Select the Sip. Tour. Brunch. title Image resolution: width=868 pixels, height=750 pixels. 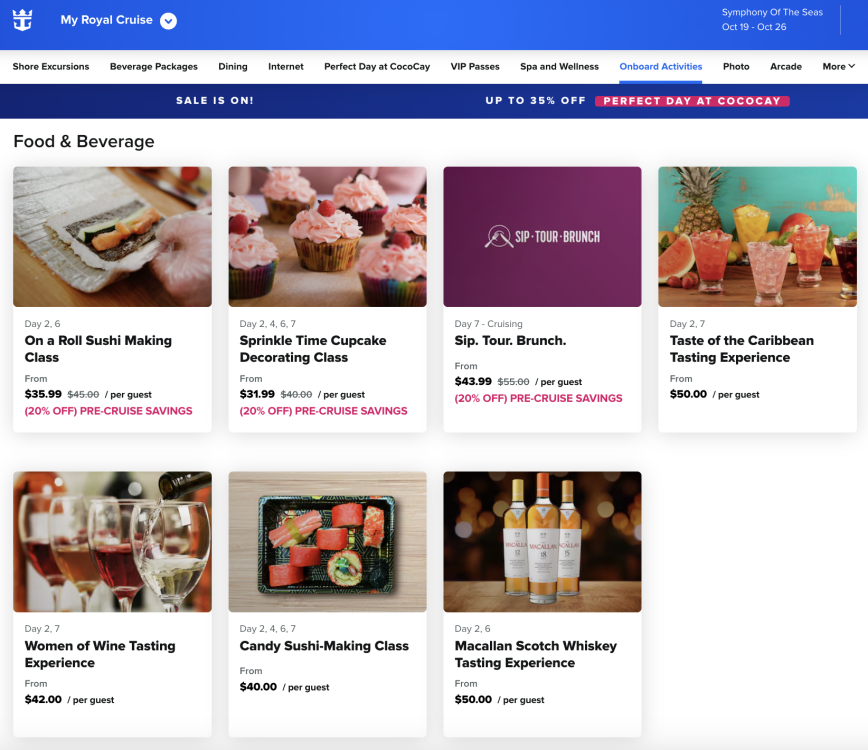coord(510,340)
